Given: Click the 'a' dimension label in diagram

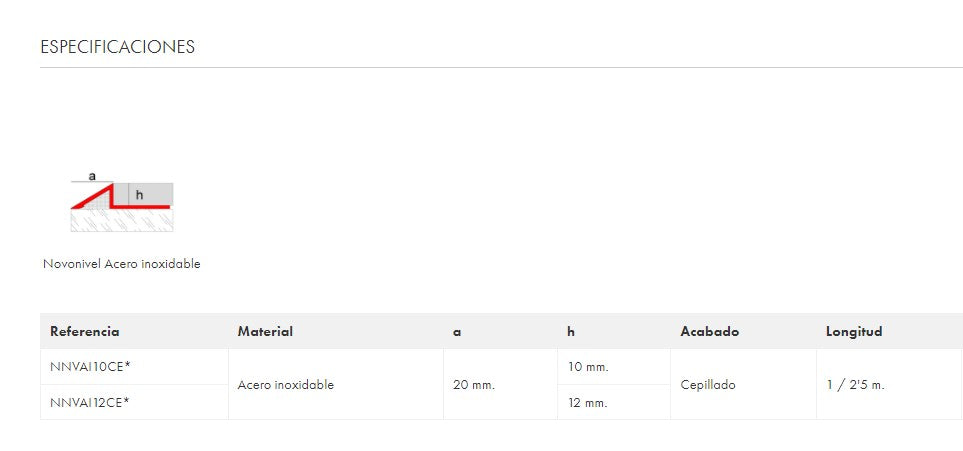Looking at the screenshot, I should coord(92,176).
